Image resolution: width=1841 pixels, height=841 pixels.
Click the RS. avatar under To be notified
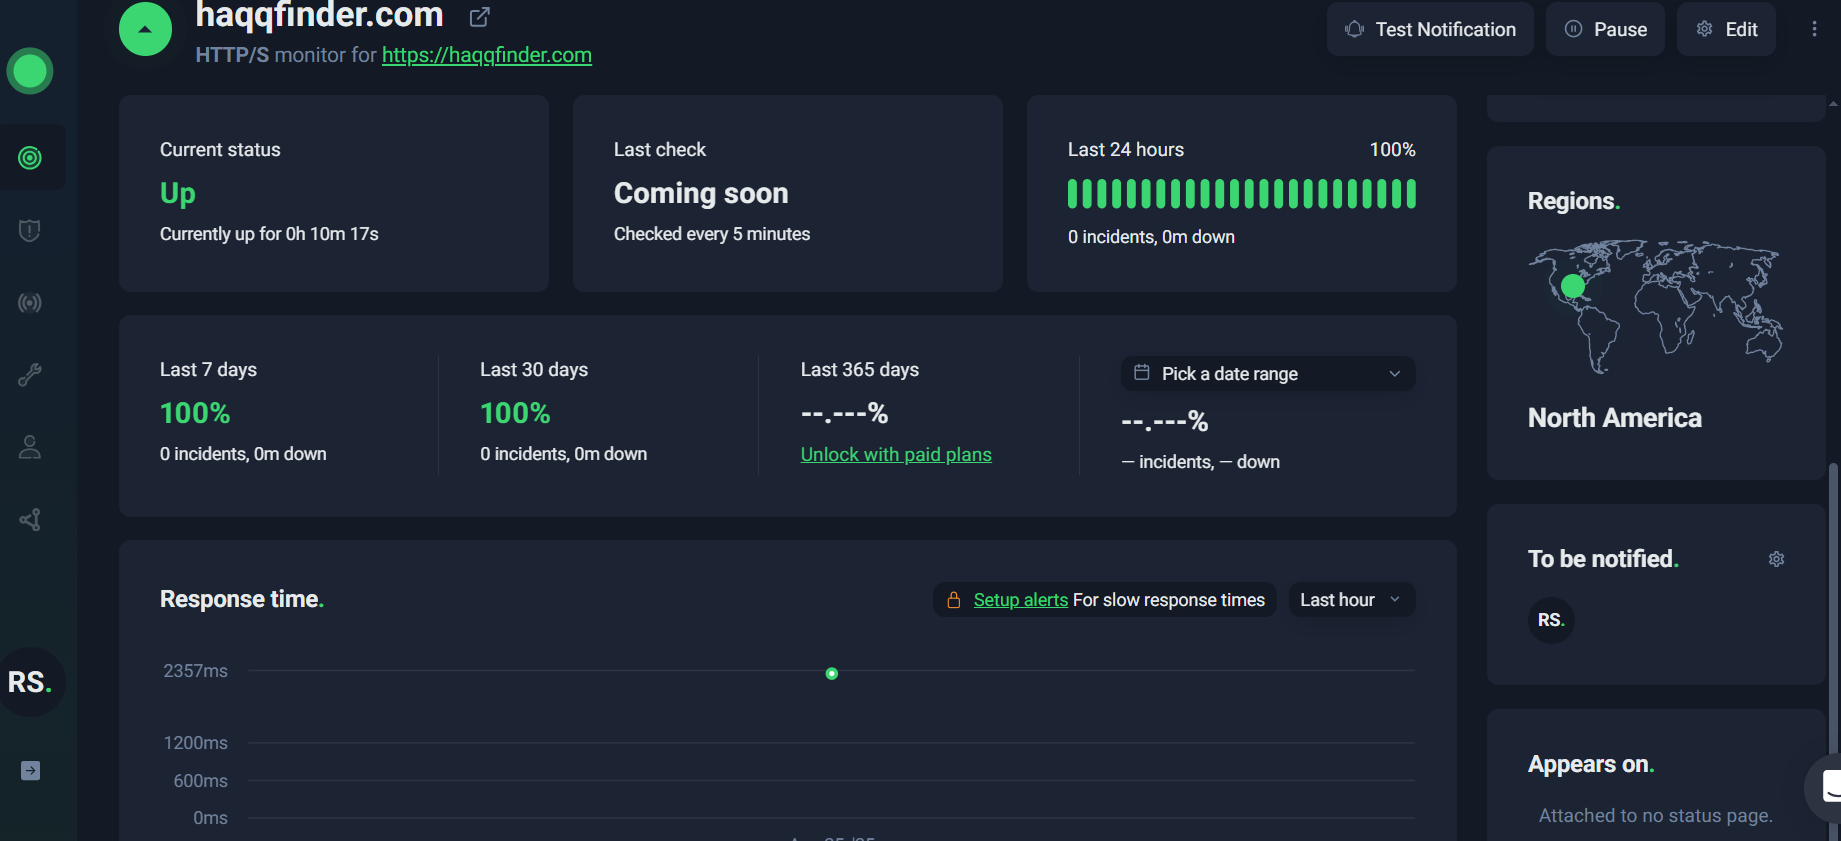coord(1551,620)
